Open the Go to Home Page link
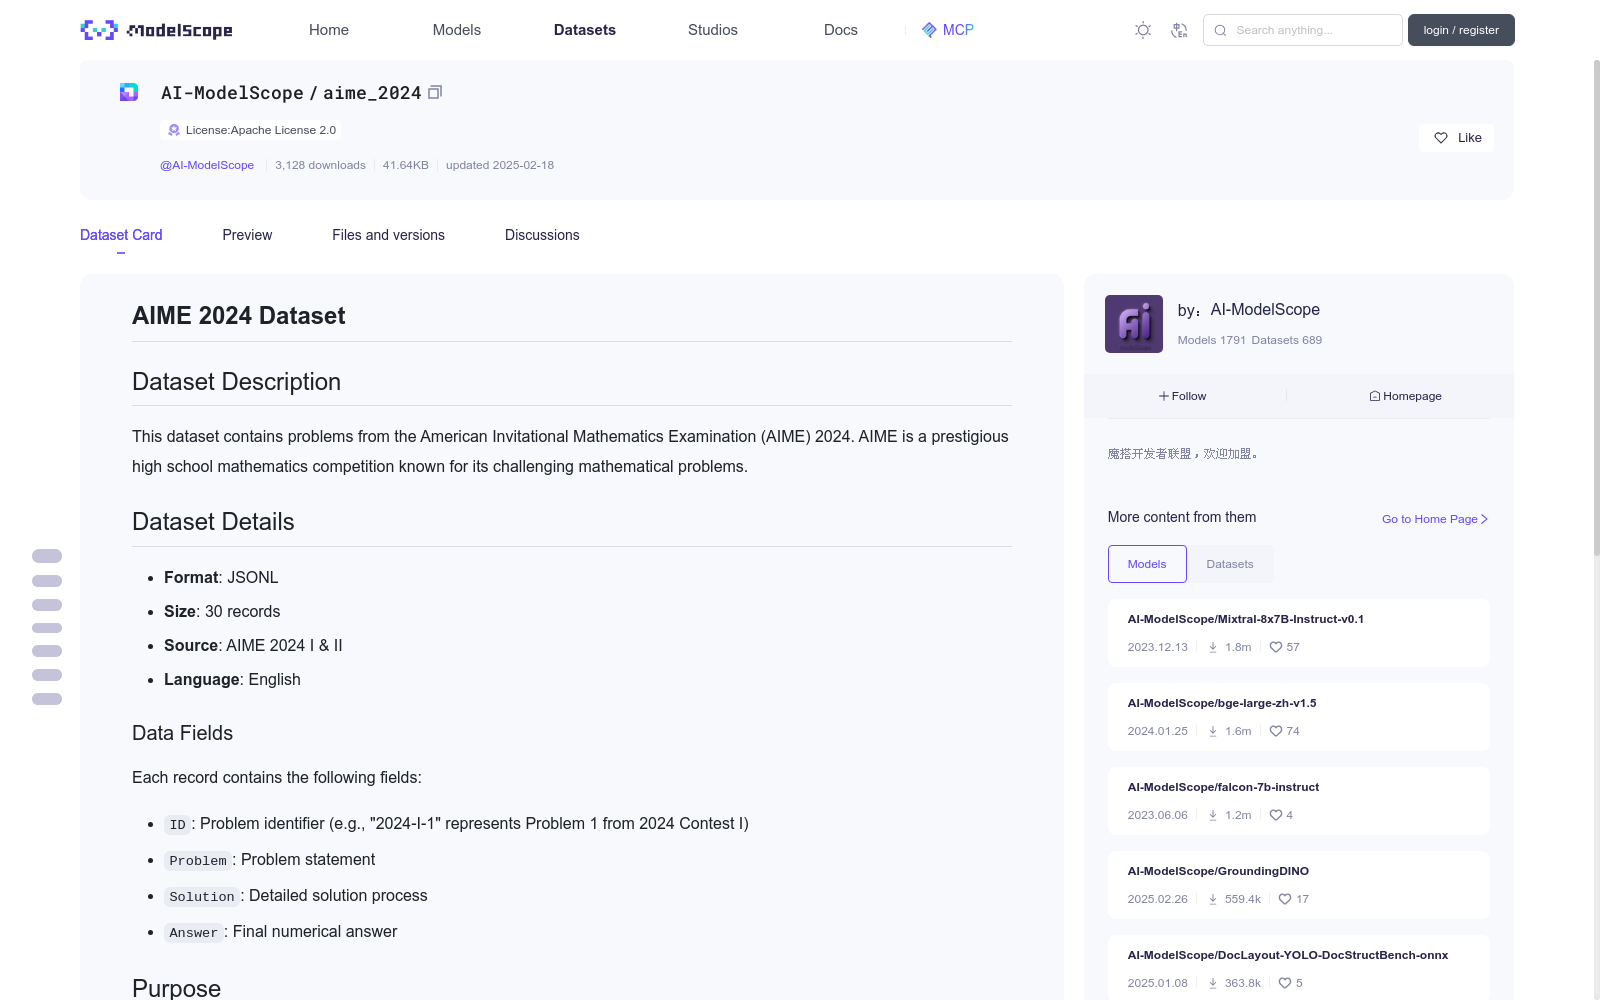 (1435, 519)
